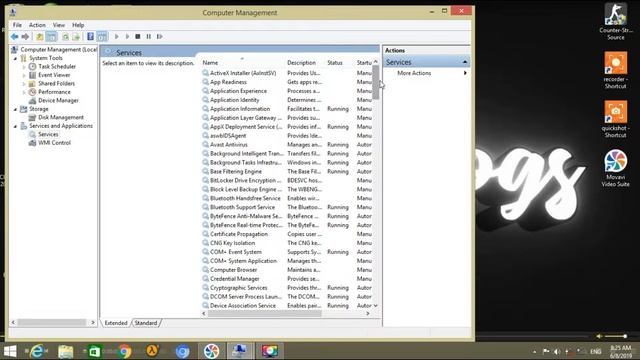This screenshot has height=360, width=640.
Task: Select WMI Control in the tree
Action: click(54, 143)
